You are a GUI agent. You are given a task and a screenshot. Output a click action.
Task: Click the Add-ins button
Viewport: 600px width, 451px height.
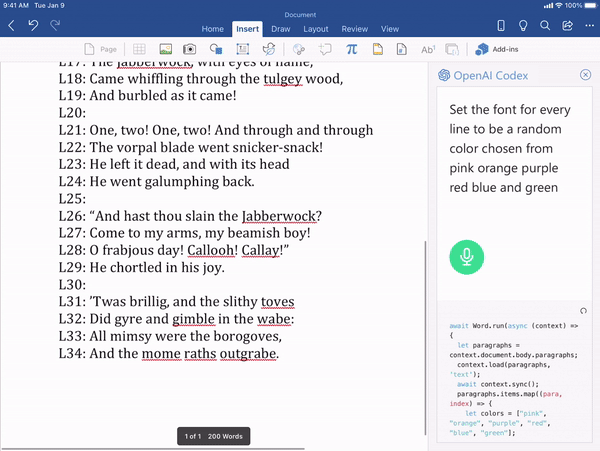click(496, 49)
